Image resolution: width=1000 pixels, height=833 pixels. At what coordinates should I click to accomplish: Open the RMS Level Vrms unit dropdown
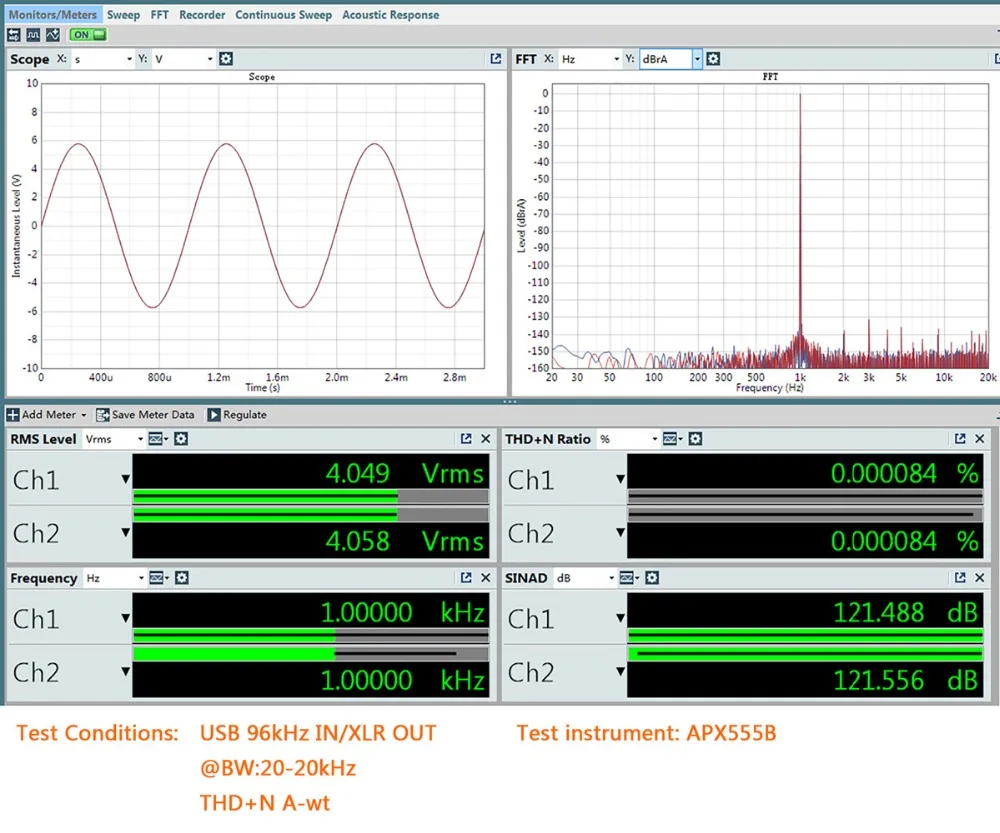point(138,439)
